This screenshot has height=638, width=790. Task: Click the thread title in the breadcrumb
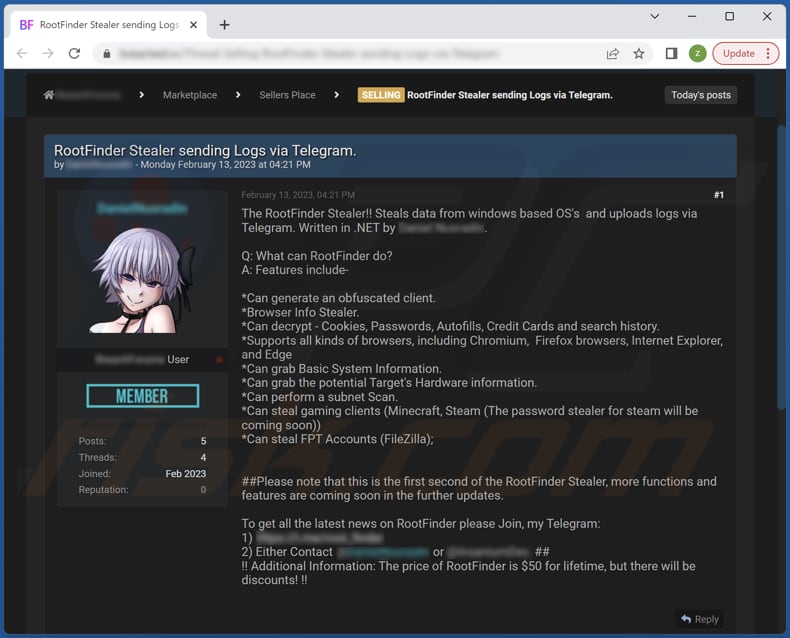click(x=510, y=95)
